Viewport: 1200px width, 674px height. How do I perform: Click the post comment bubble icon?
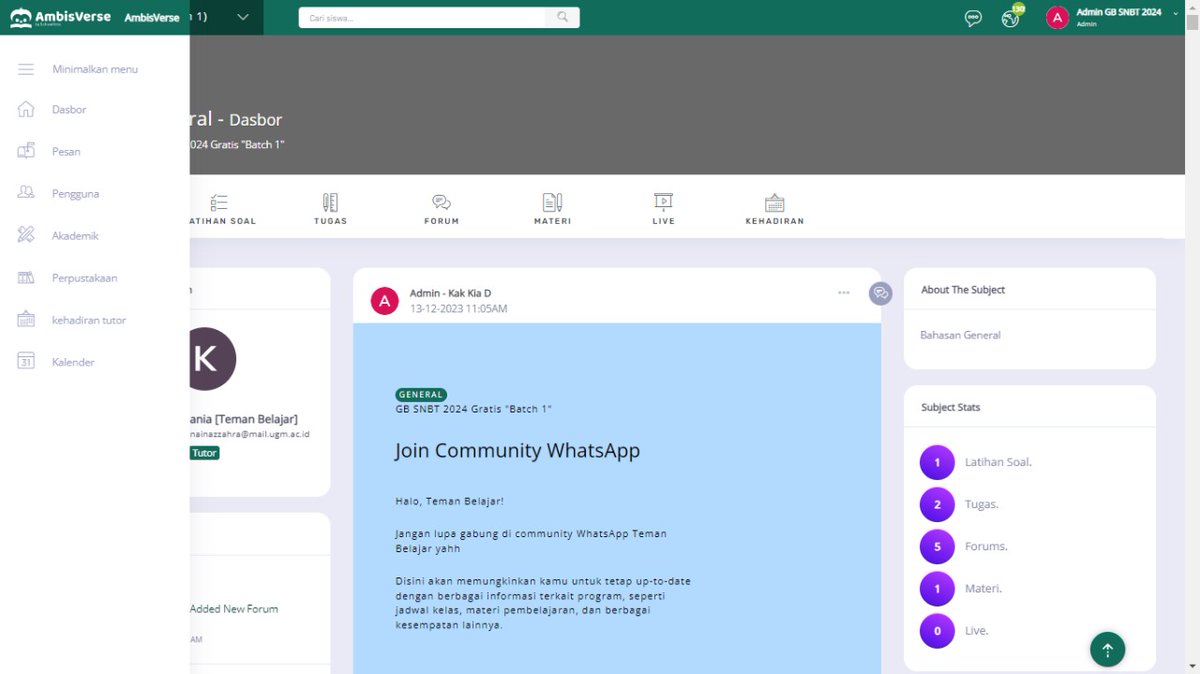point(880,293)
